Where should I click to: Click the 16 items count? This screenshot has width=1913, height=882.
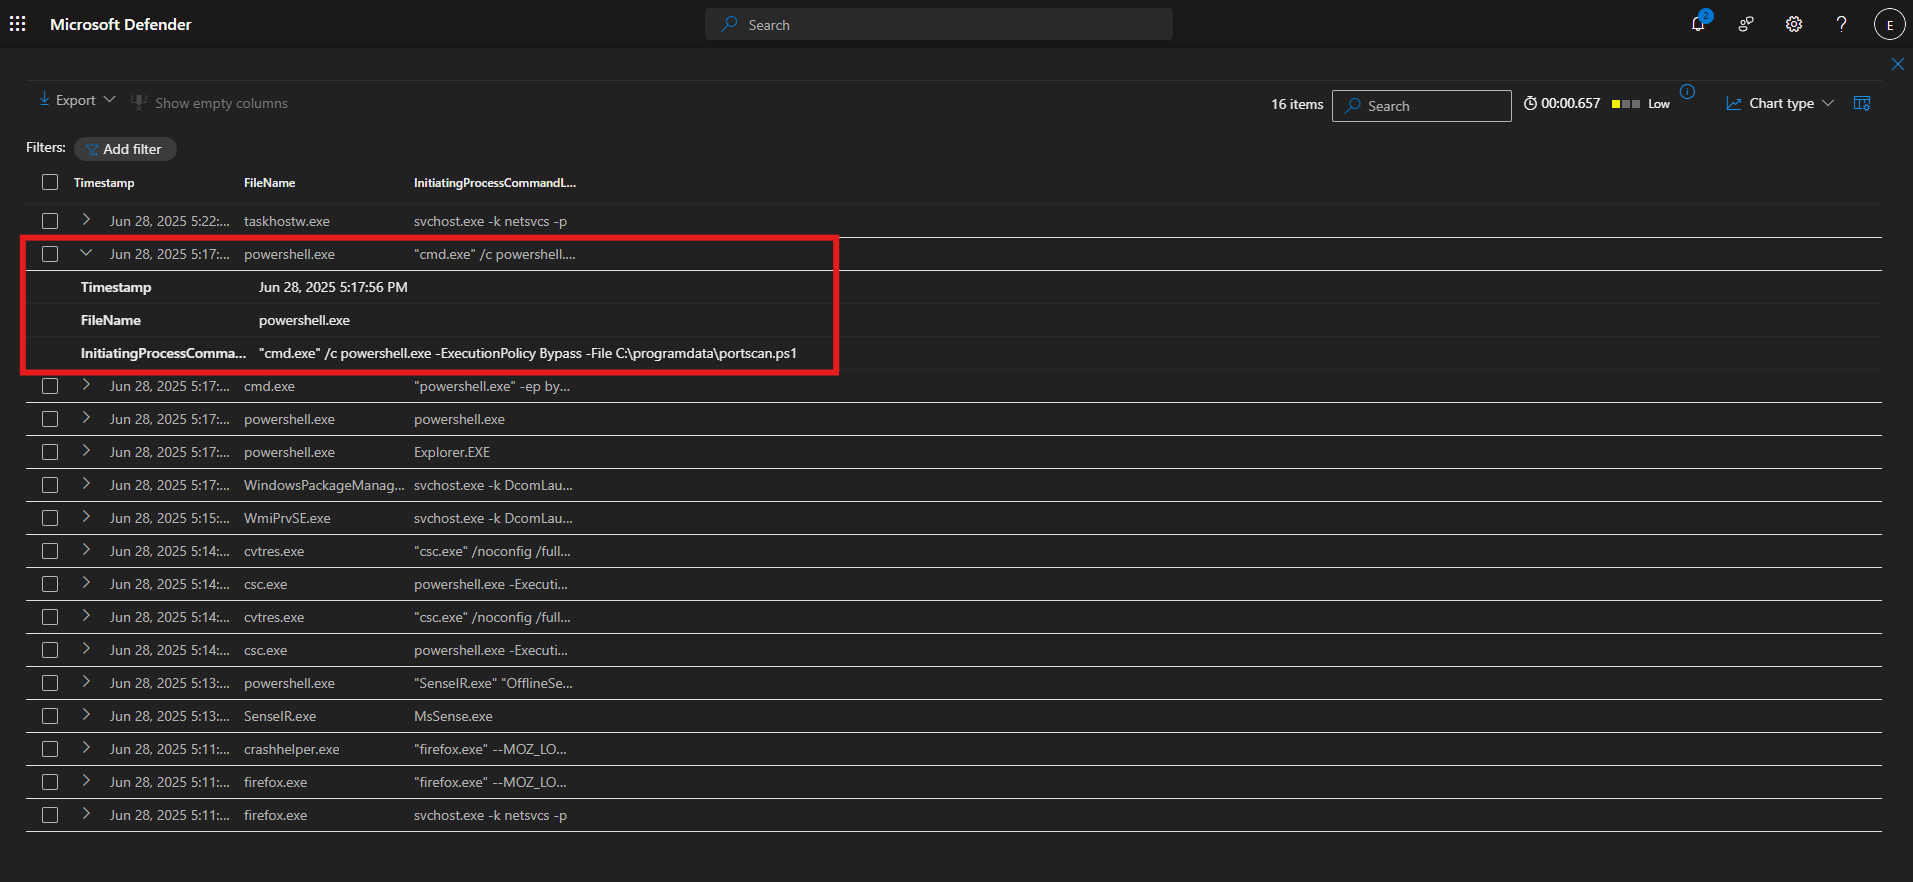pos(1297,104)
